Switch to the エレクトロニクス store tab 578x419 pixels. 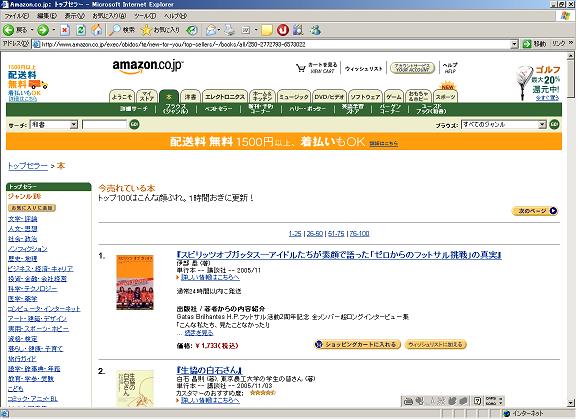coord(224,97)
